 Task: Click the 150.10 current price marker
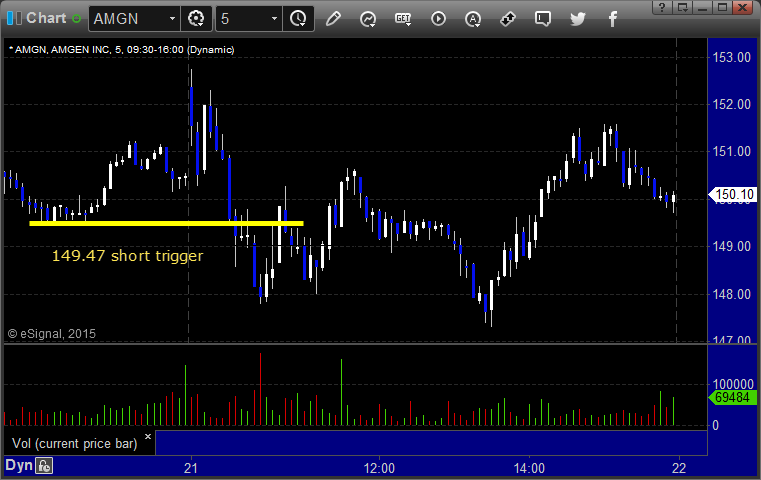point(734,195)
